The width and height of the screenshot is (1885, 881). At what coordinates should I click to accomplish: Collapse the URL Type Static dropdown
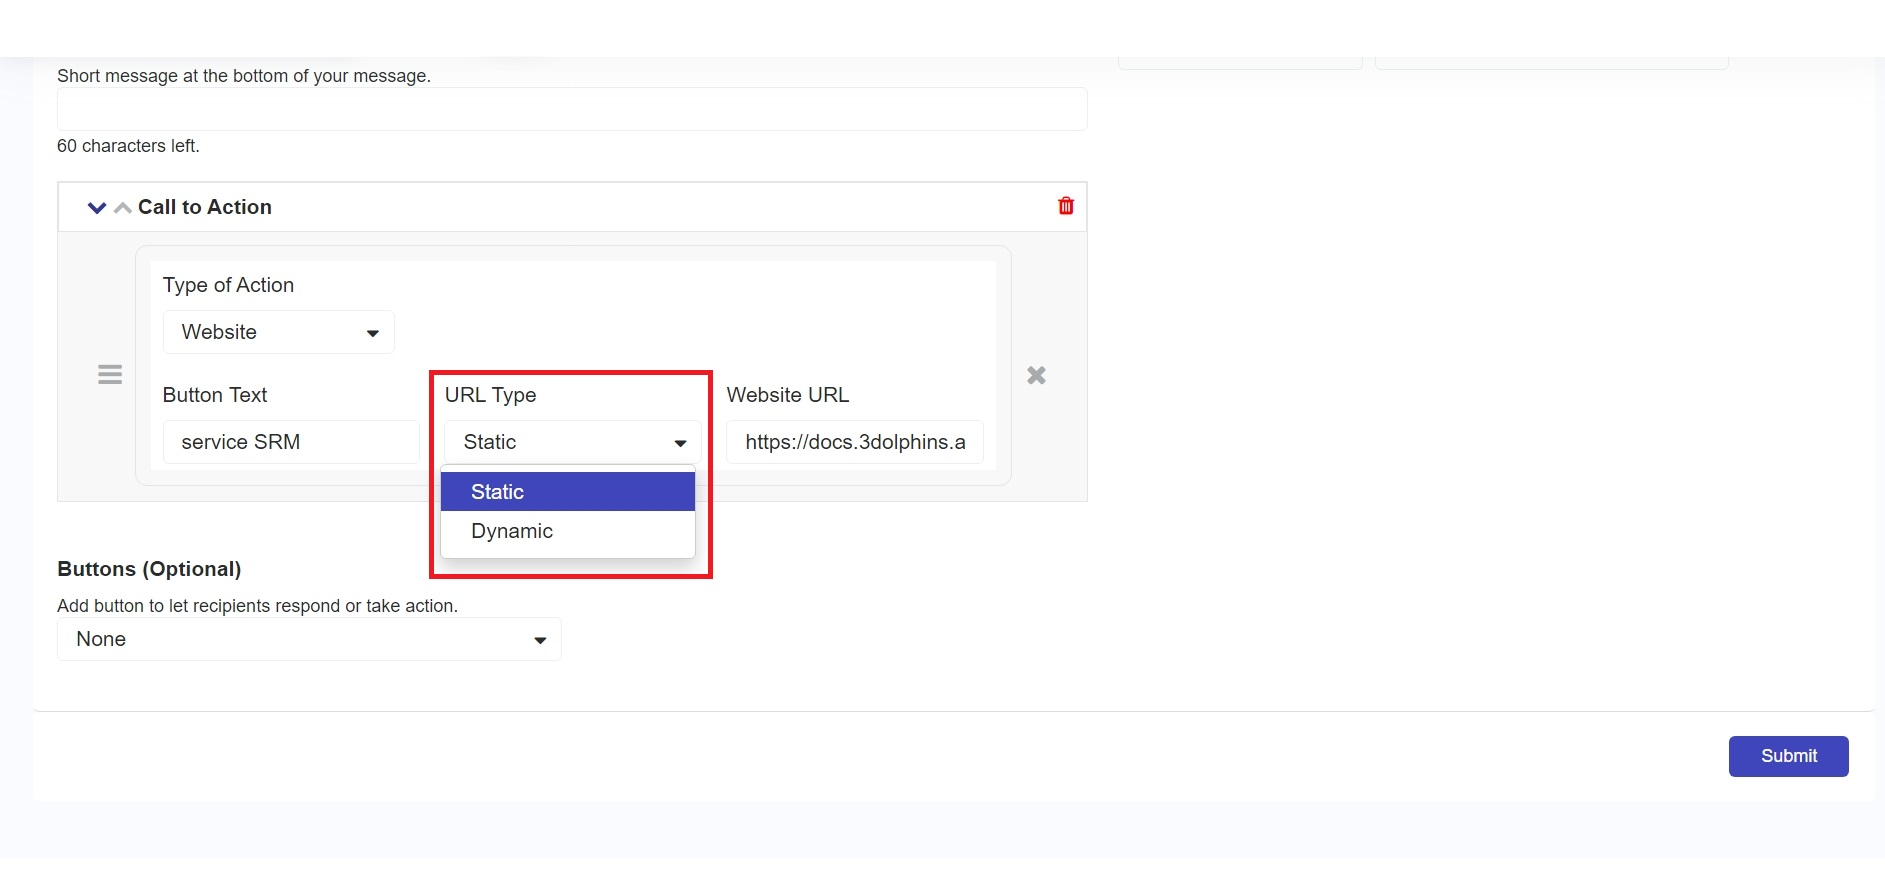pos(571,442)
